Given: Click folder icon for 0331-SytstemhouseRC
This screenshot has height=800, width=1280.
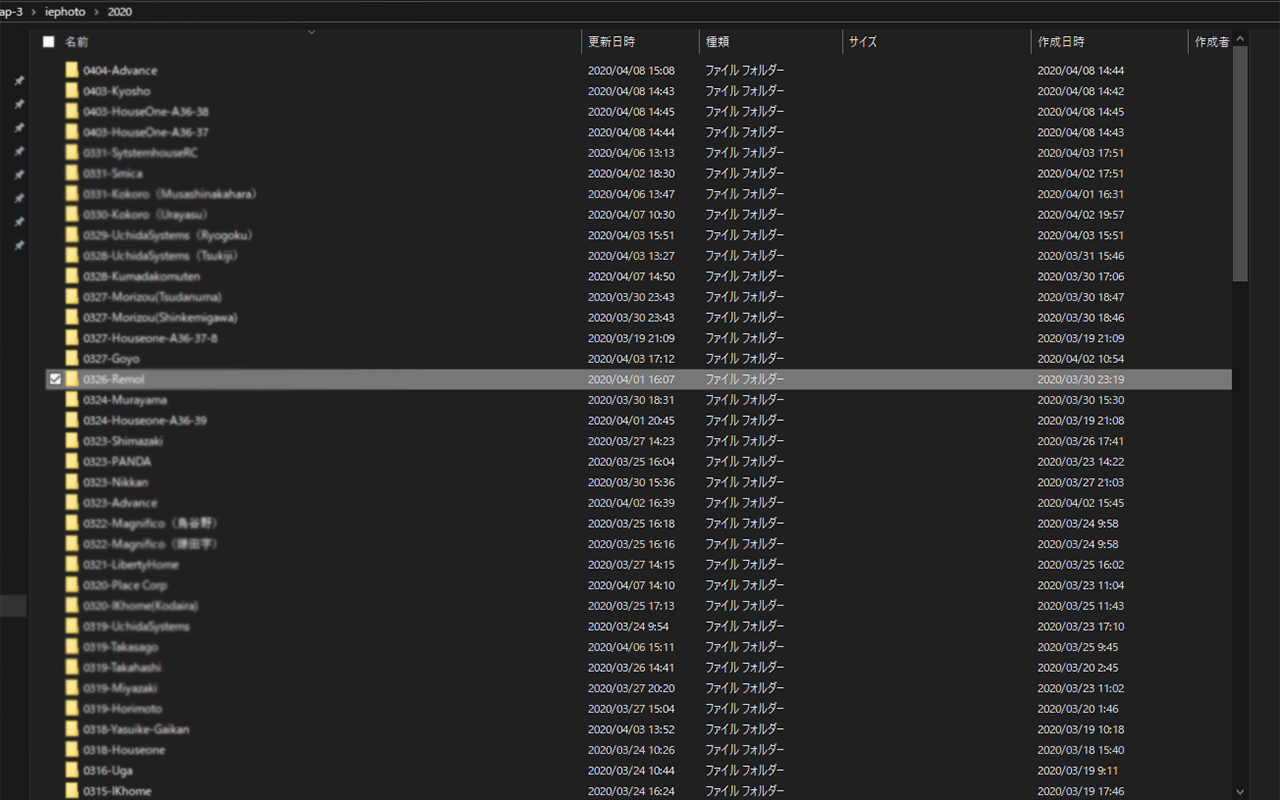Looking at the screenshot, I should pos(72,153).
